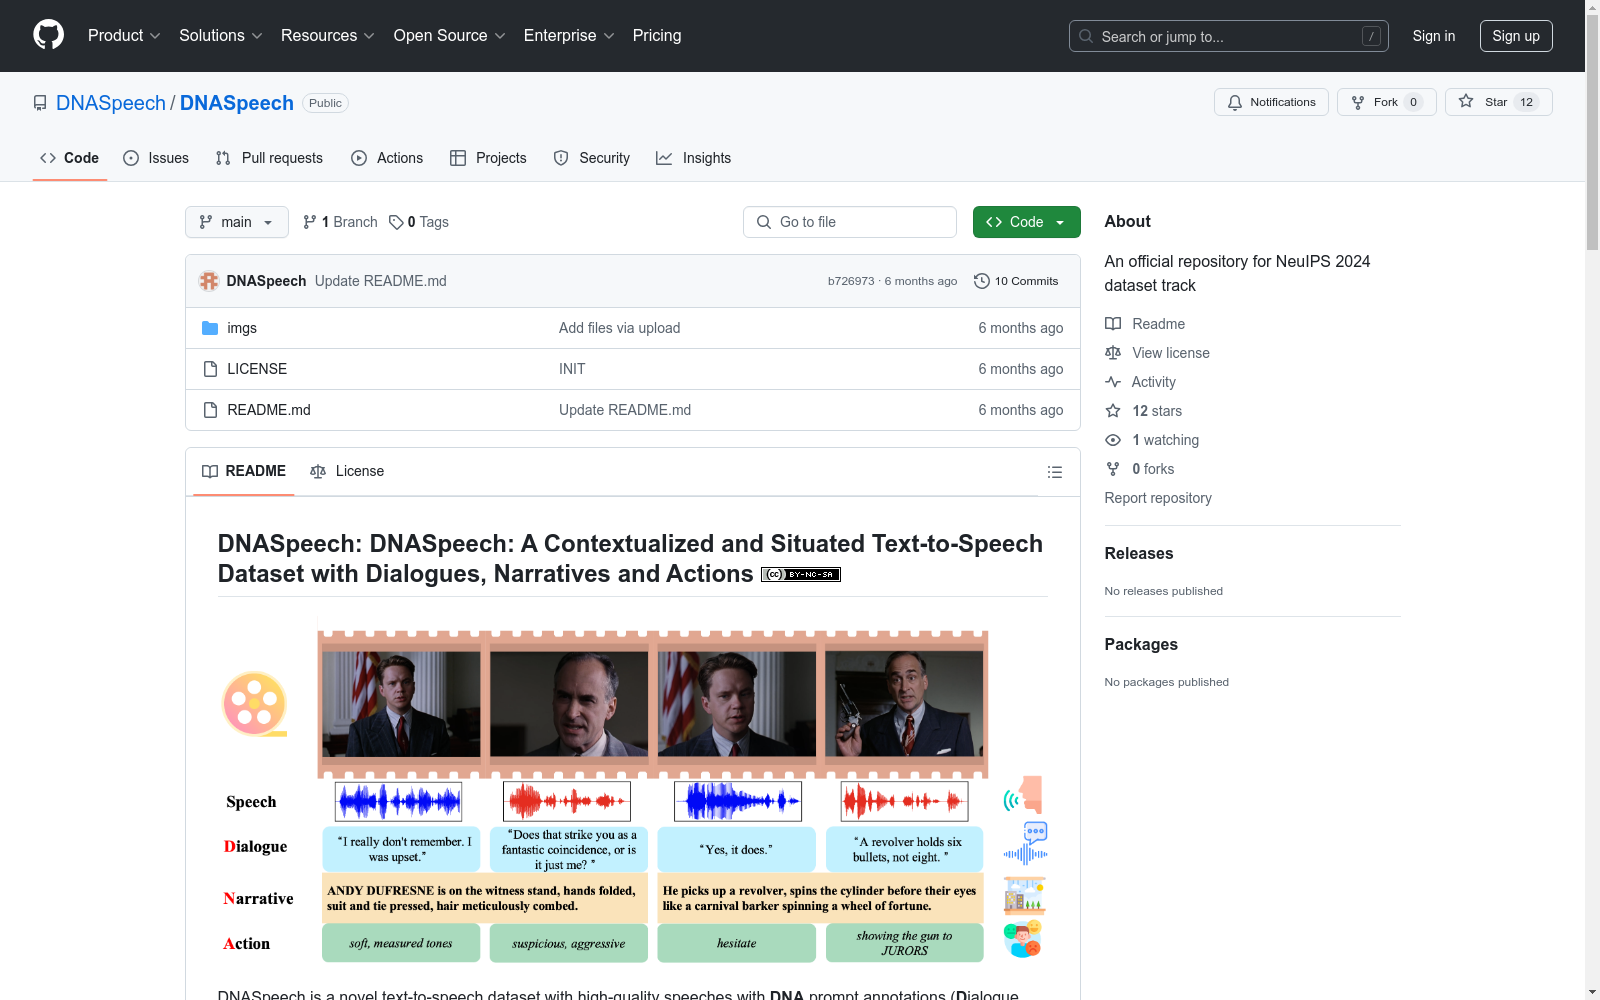Expand the Solutions dropdown
The height and width of the screenshot is (1000, 1600).
pos(220,36)
